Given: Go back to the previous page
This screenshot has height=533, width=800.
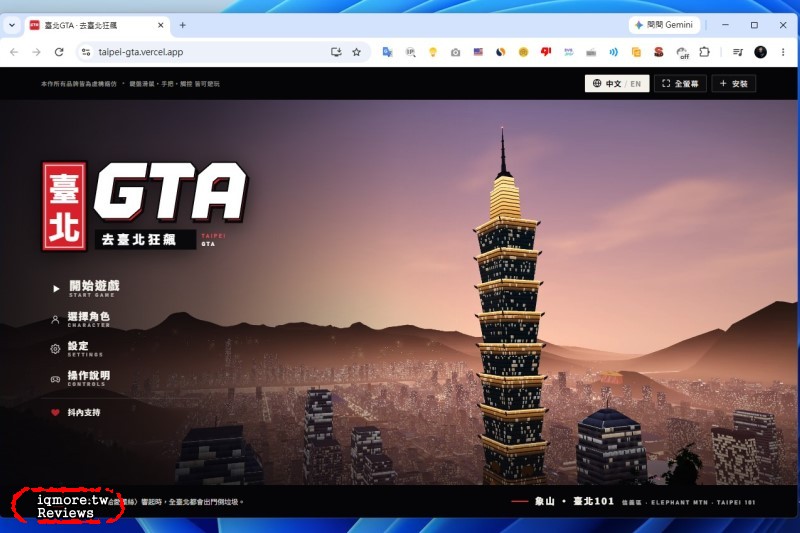Looking at the screenshot, I should click(x=14, y=52).
